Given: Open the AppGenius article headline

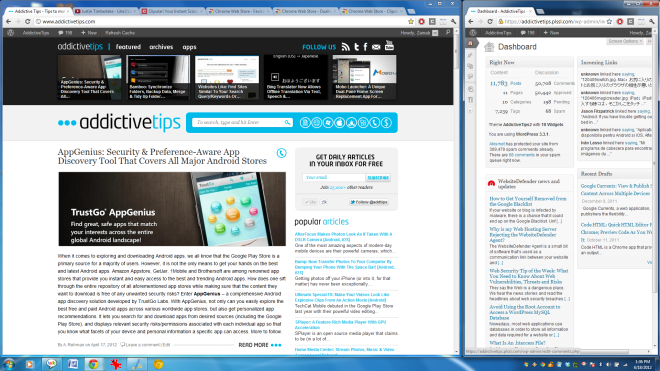Looking at the screenshot, I should [x=162, y=156].
